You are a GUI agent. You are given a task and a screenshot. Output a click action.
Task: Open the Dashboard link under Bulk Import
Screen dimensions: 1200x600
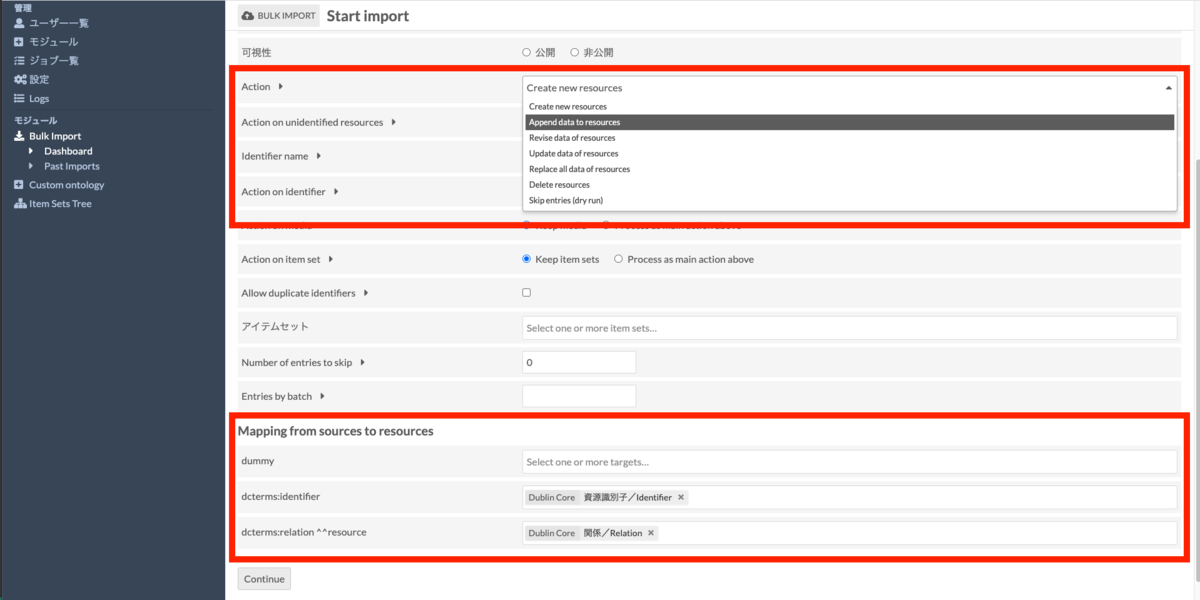pyautogui.click(x=68, y=151)
